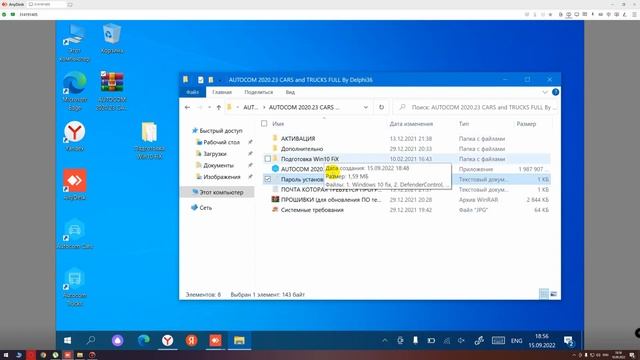The width and height of the screenshot is (640, 360).
Task: Switch to large icons view in Explorer
Action: (553, 294)
